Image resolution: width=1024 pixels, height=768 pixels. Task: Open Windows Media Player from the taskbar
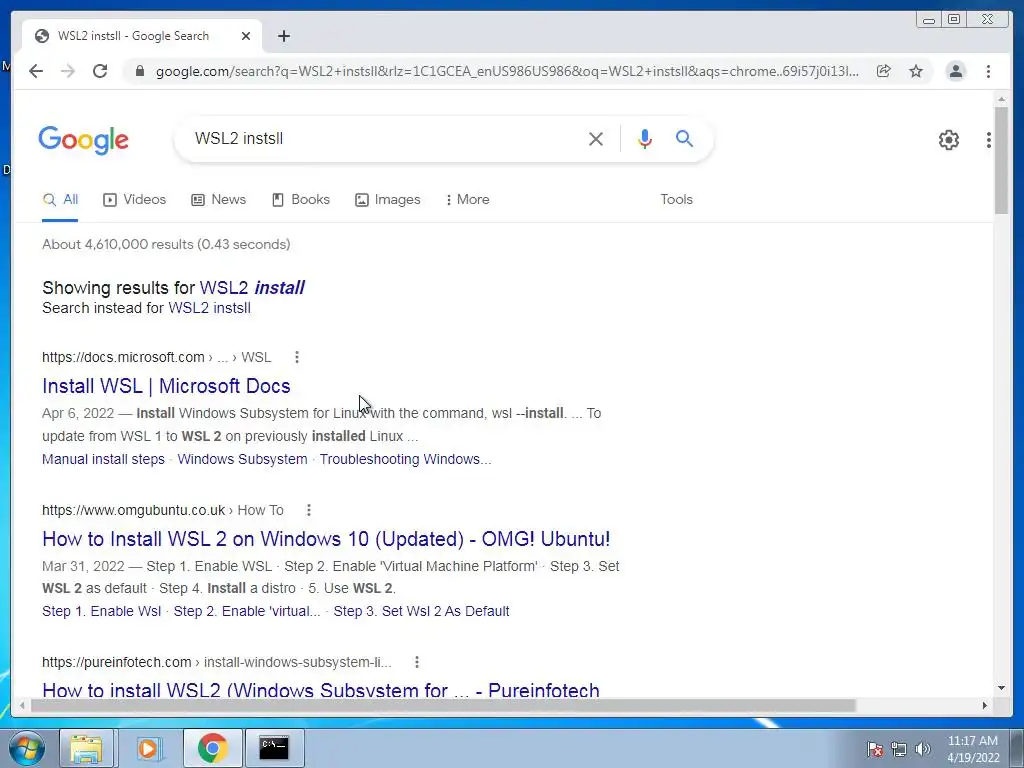(x=149, y=748)
